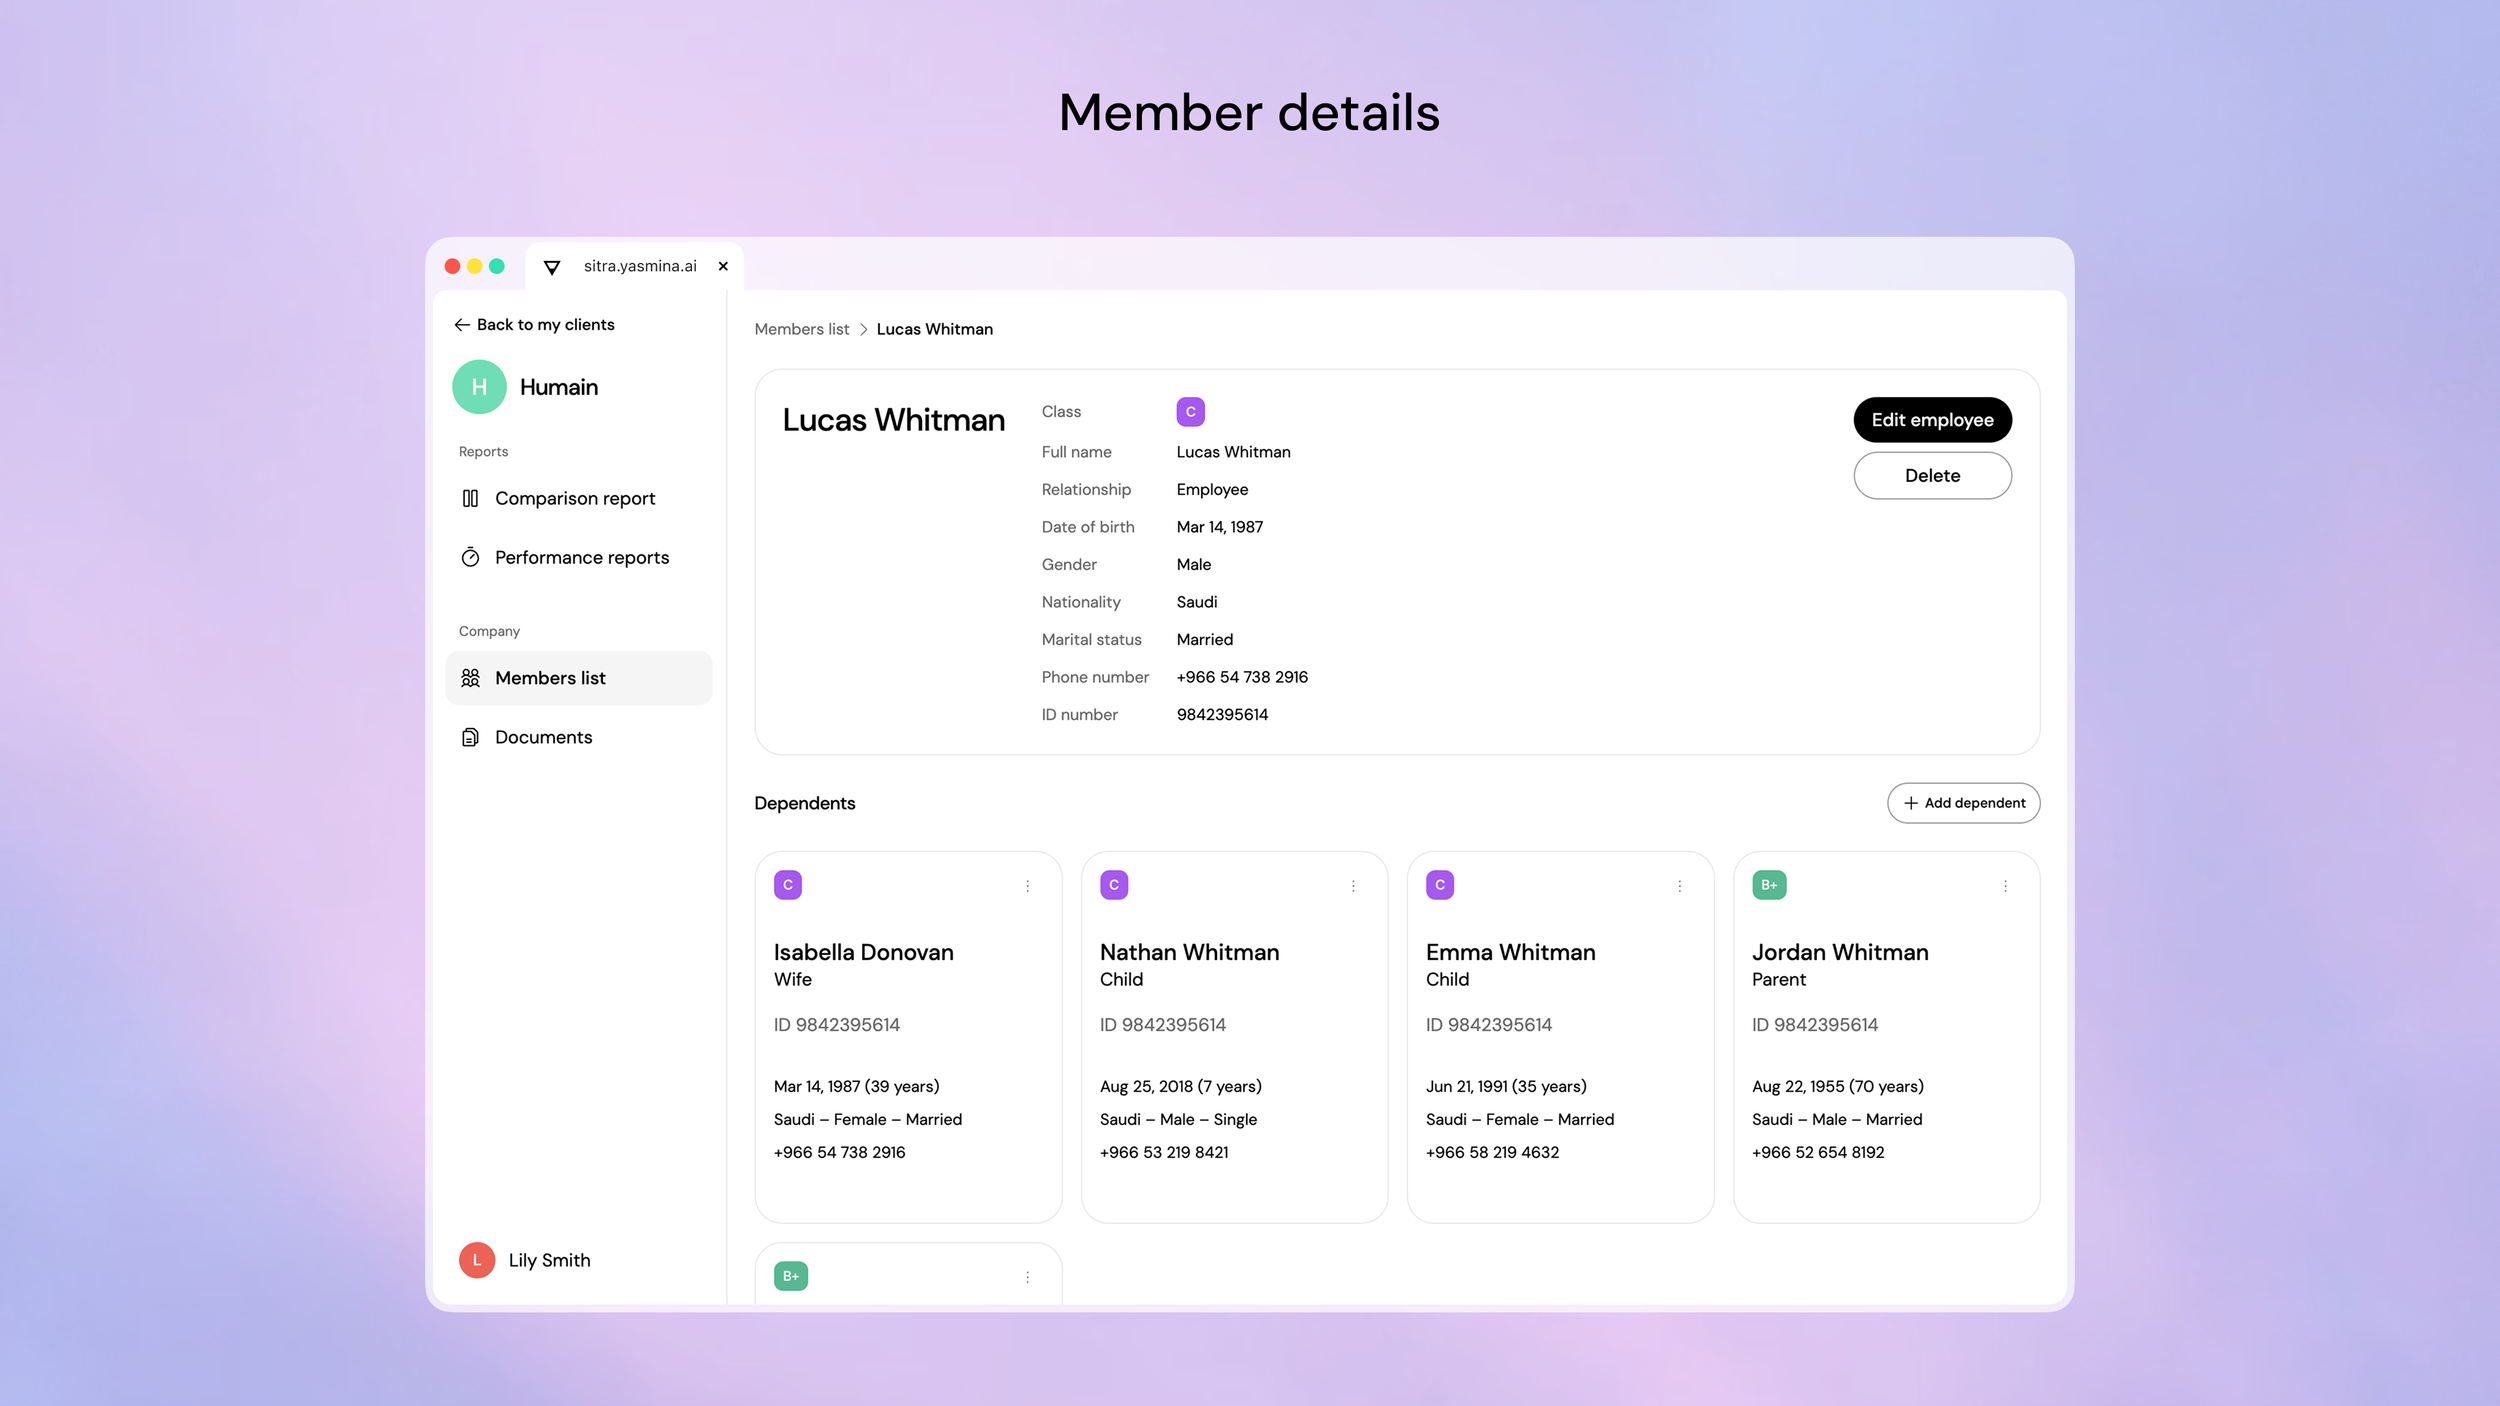The image size is (2500, 1406).
Task: Click Lily Smith's user avatar
Action: (x=477, y=1260)
